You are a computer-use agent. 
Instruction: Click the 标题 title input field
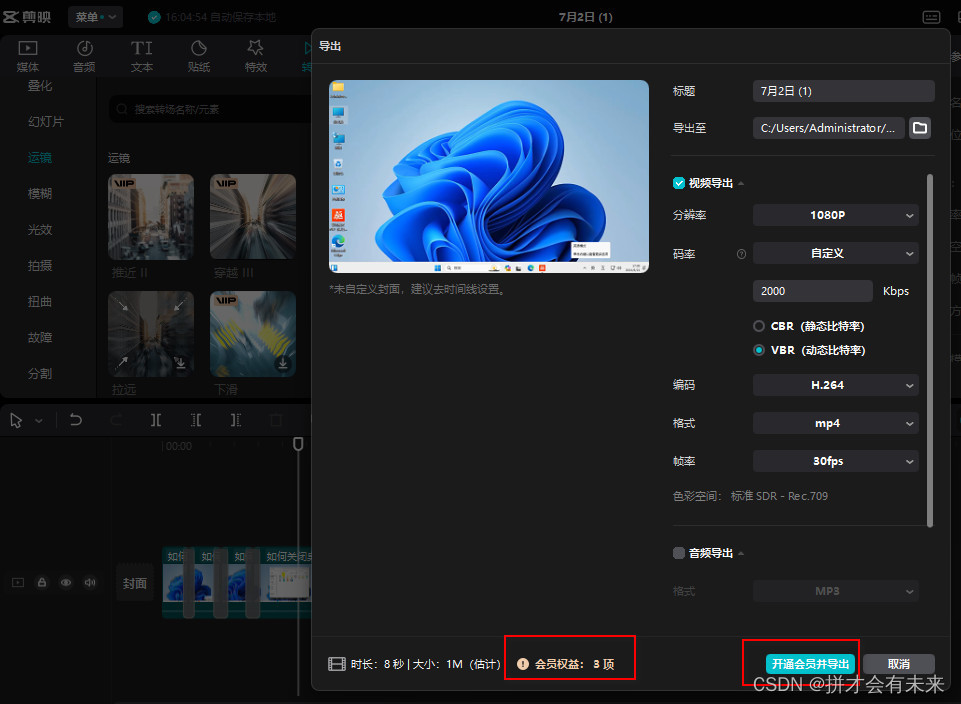(843, 91)
